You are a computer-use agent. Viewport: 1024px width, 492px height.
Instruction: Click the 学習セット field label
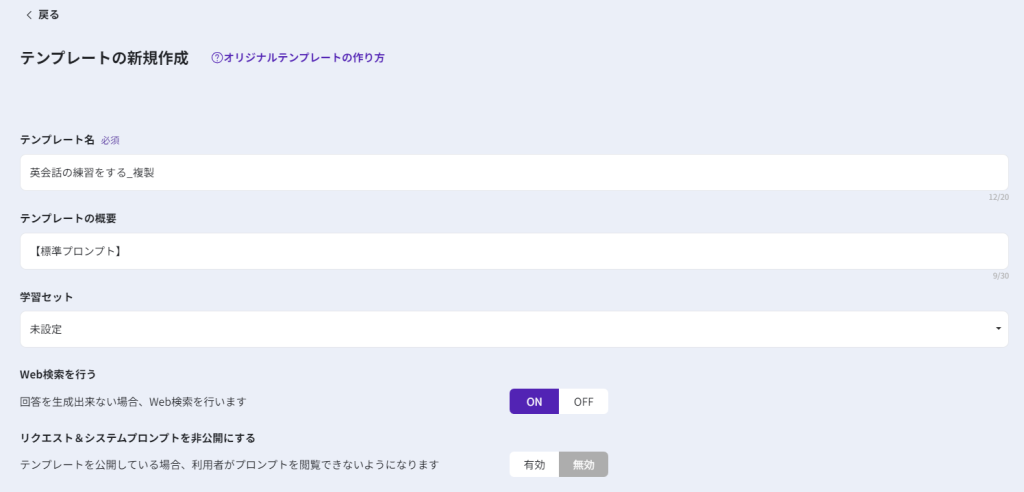(x=46, y=297)
